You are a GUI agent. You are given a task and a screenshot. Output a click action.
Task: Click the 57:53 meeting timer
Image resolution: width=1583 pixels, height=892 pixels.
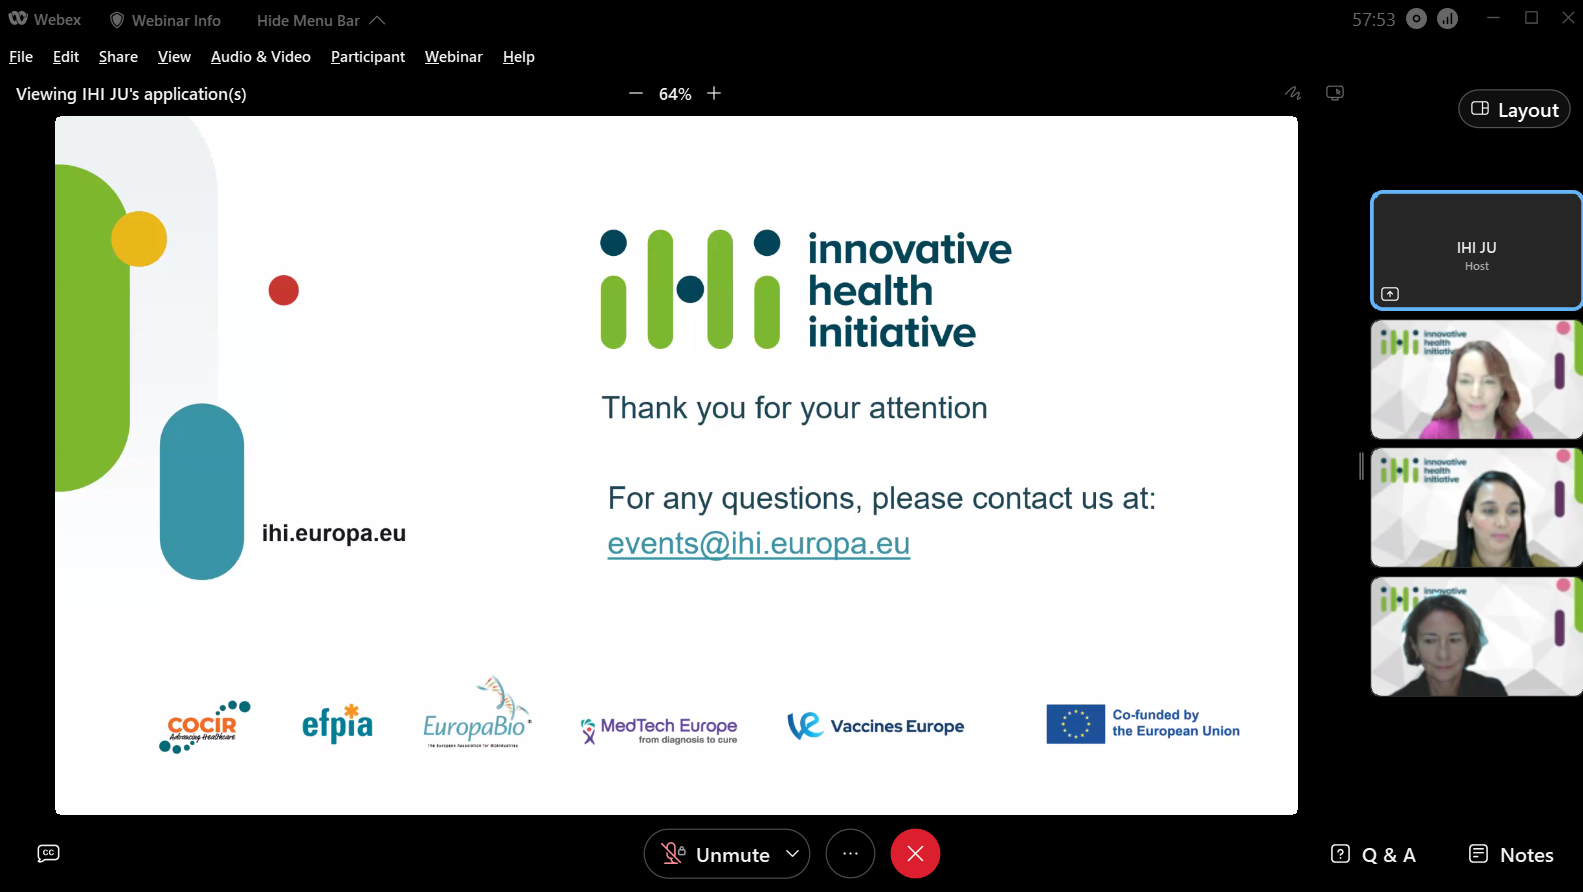1373,20
